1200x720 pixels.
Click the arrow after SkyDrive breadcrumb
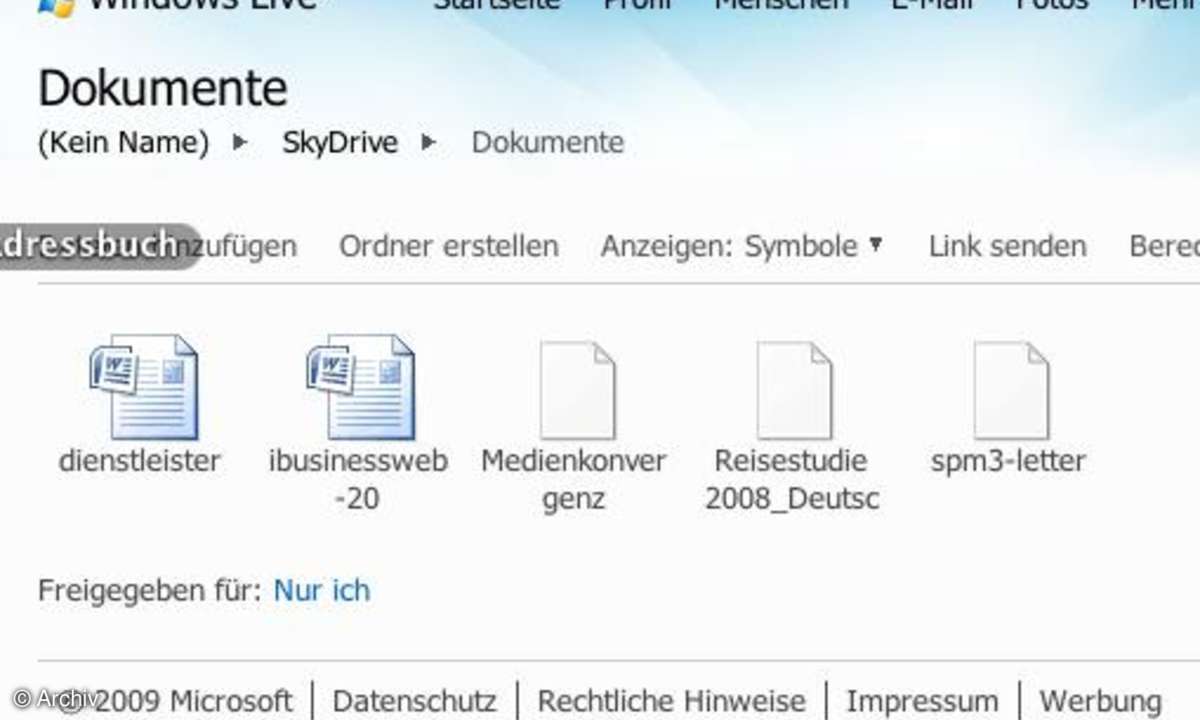pos(429,143)
